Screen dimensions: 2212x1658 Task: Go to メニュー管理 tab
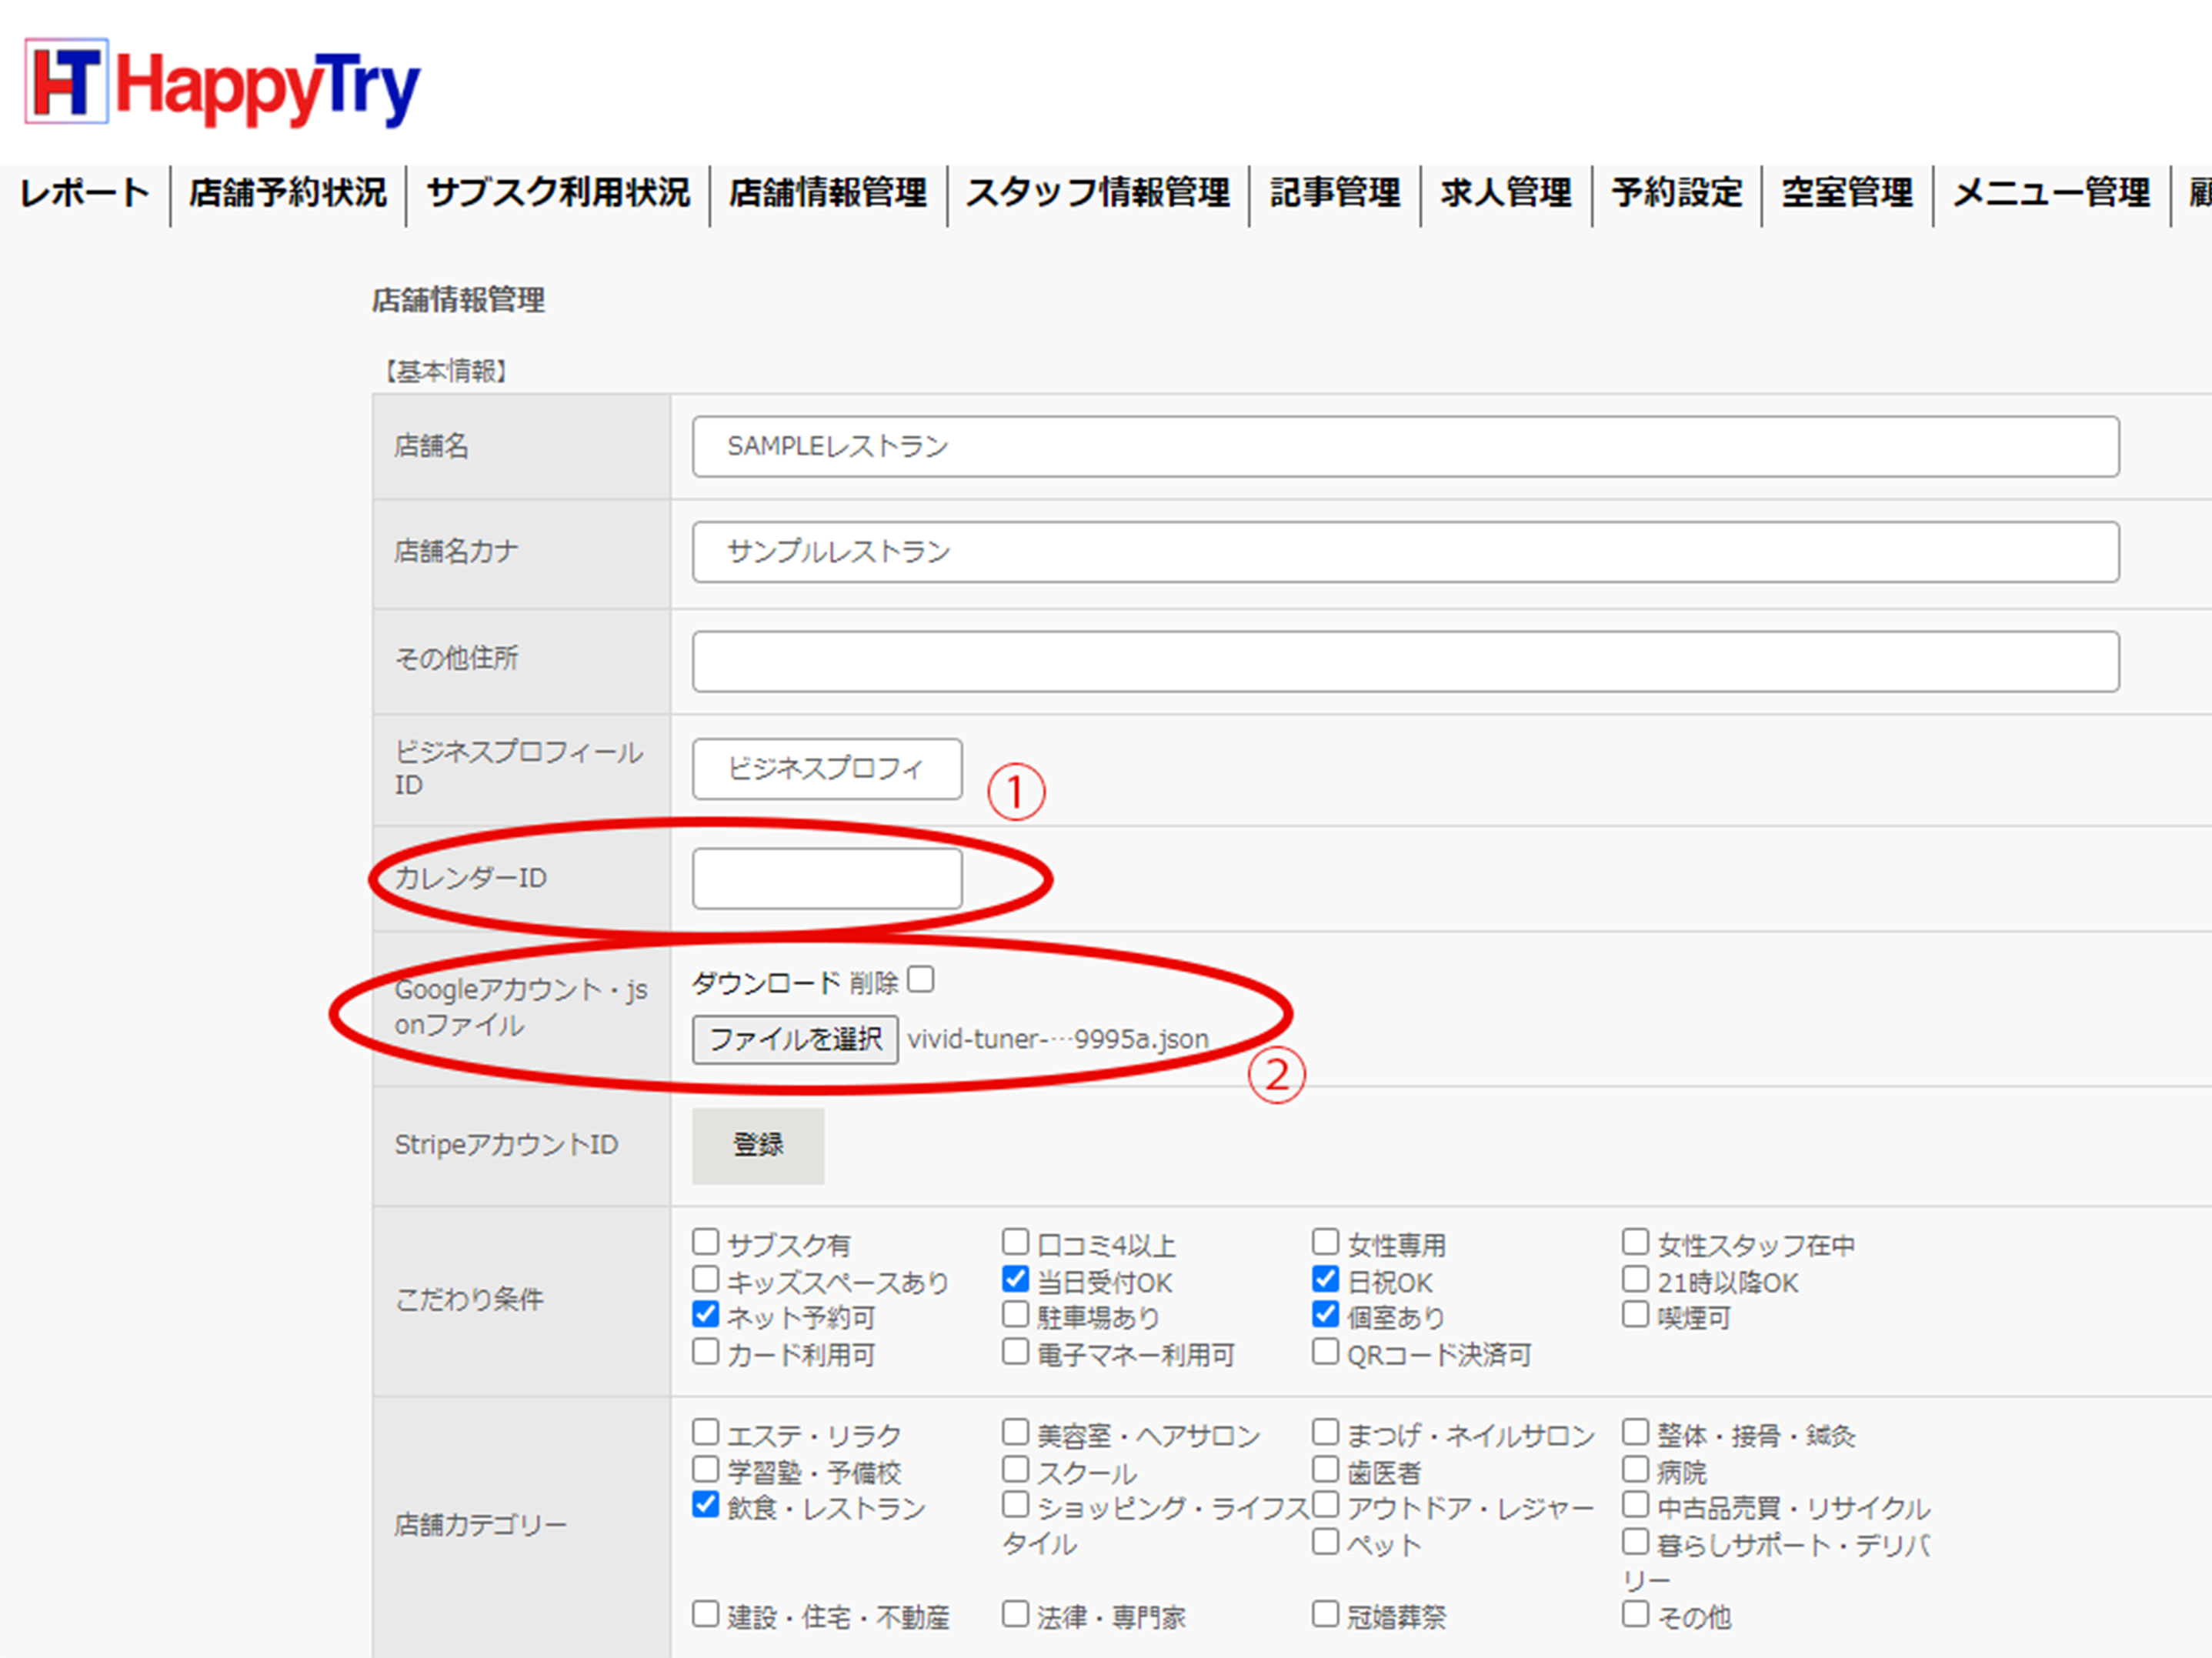click(2050, 192)
